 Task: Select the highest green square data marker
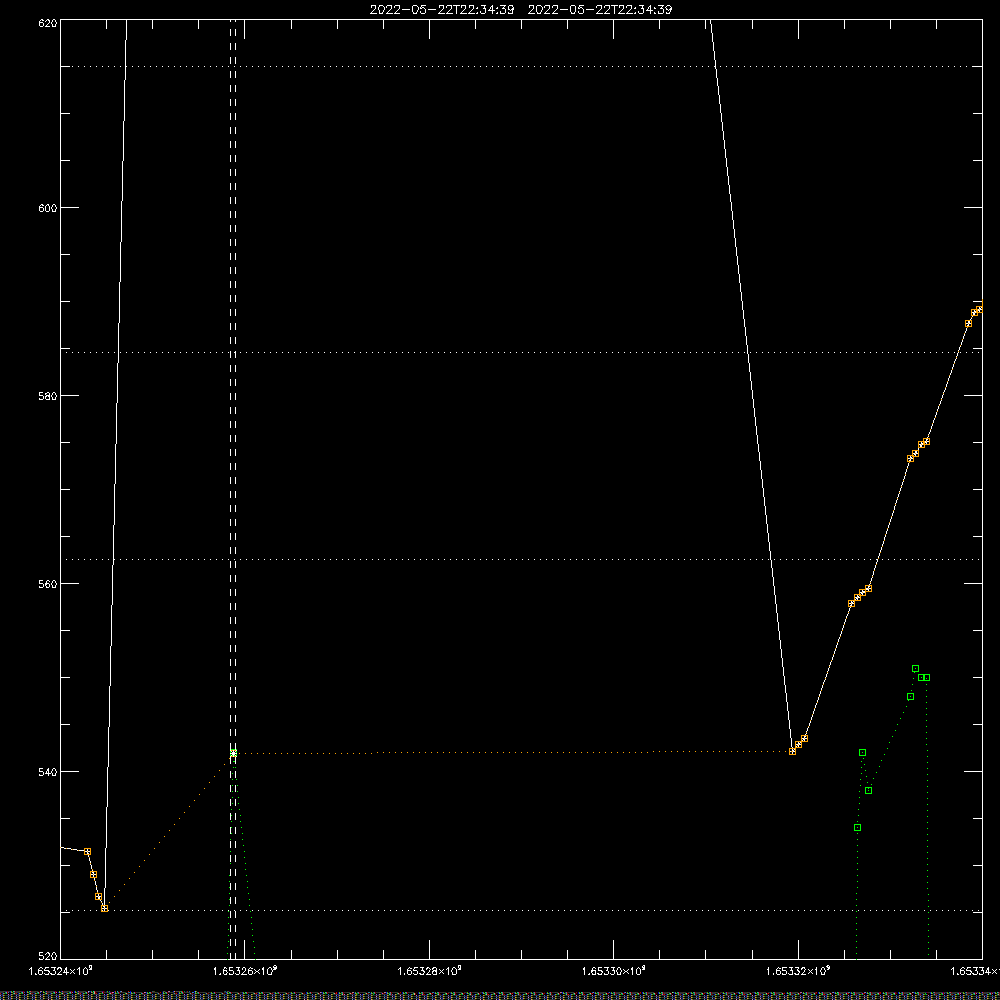[x=915, y=668]
